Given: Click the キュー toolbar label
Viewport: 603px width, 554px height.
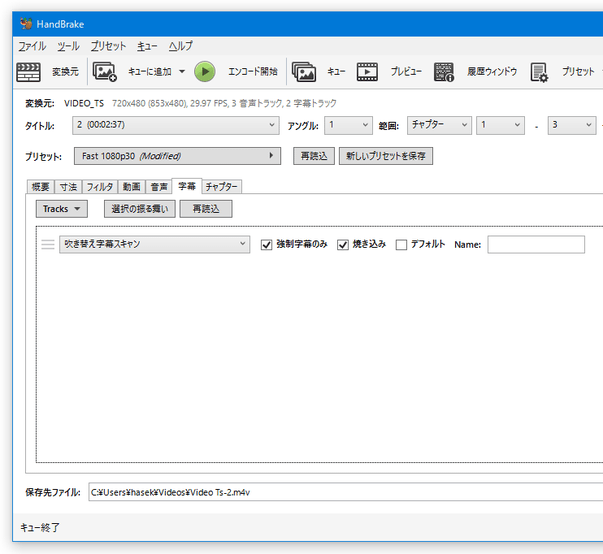Looking at the screenshot, I should (x=336, y=72).
